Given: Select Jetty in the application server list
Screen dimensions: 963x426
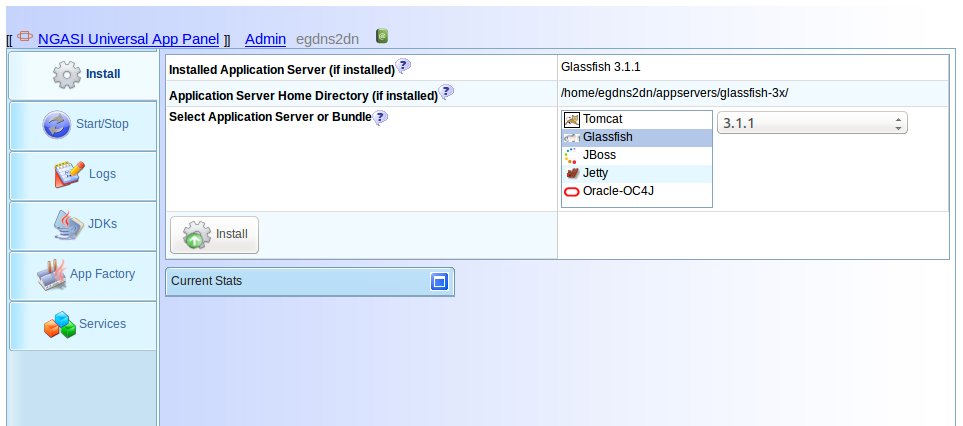Looking at the screenshot, I should [637, 174].
